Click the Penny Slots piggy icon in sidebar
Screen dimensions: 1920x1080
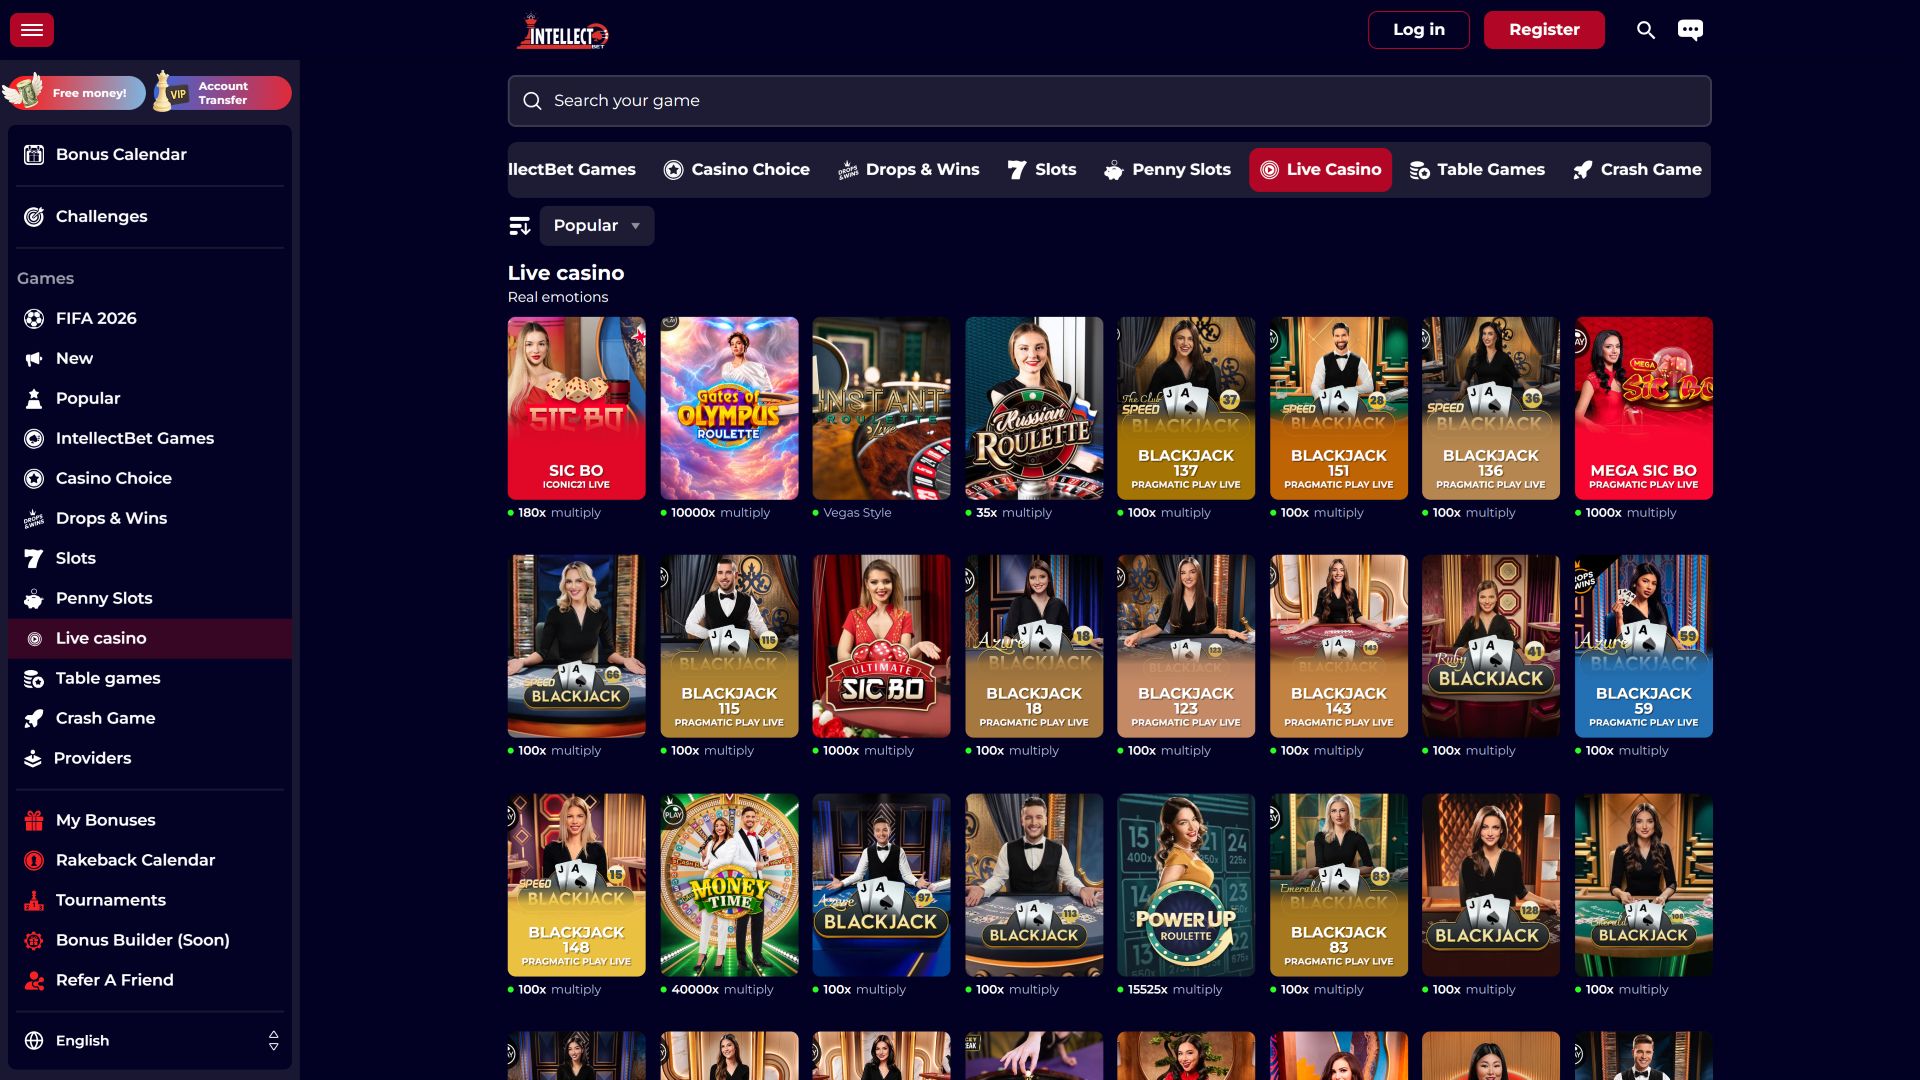click(34, 599)
